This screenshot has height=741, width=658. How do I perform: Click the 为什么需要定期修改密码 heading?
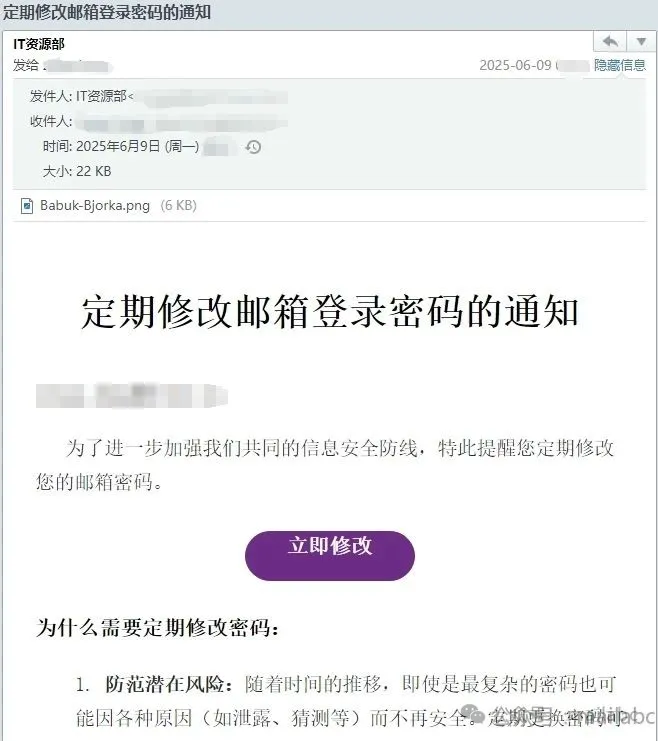click(157, 629)
